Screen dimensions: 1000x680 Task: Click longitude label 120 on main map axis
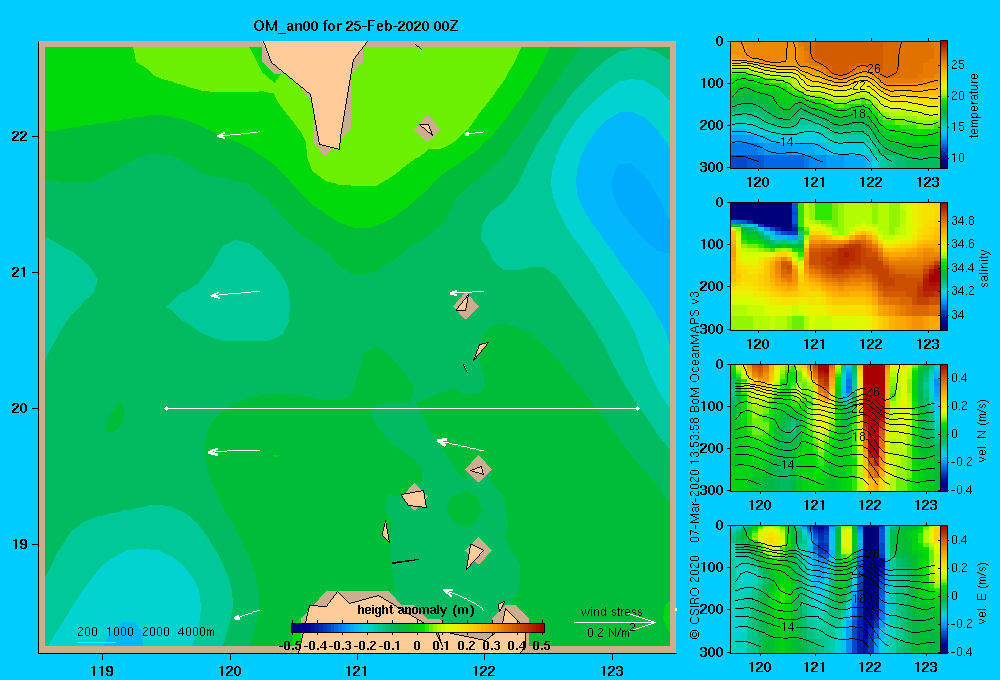tap(230, 670)
